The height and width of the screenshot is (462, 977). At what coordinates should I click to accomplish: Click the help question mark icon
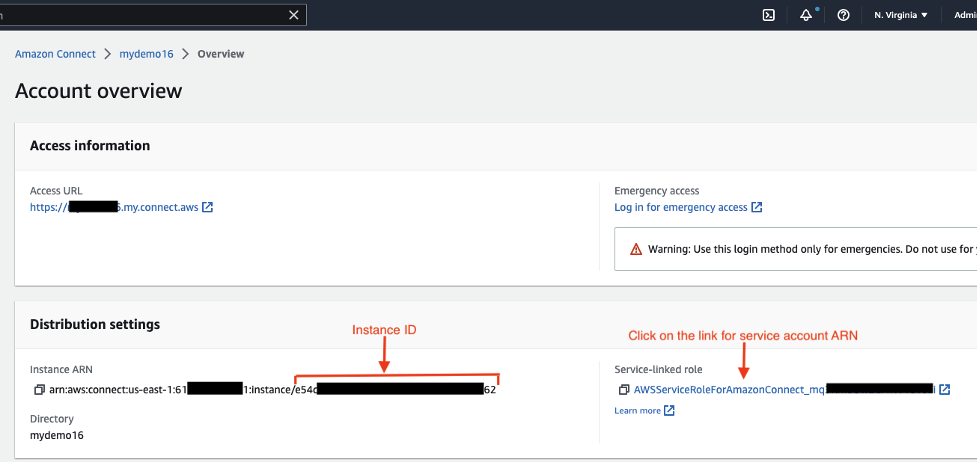(x=843, y=15)
